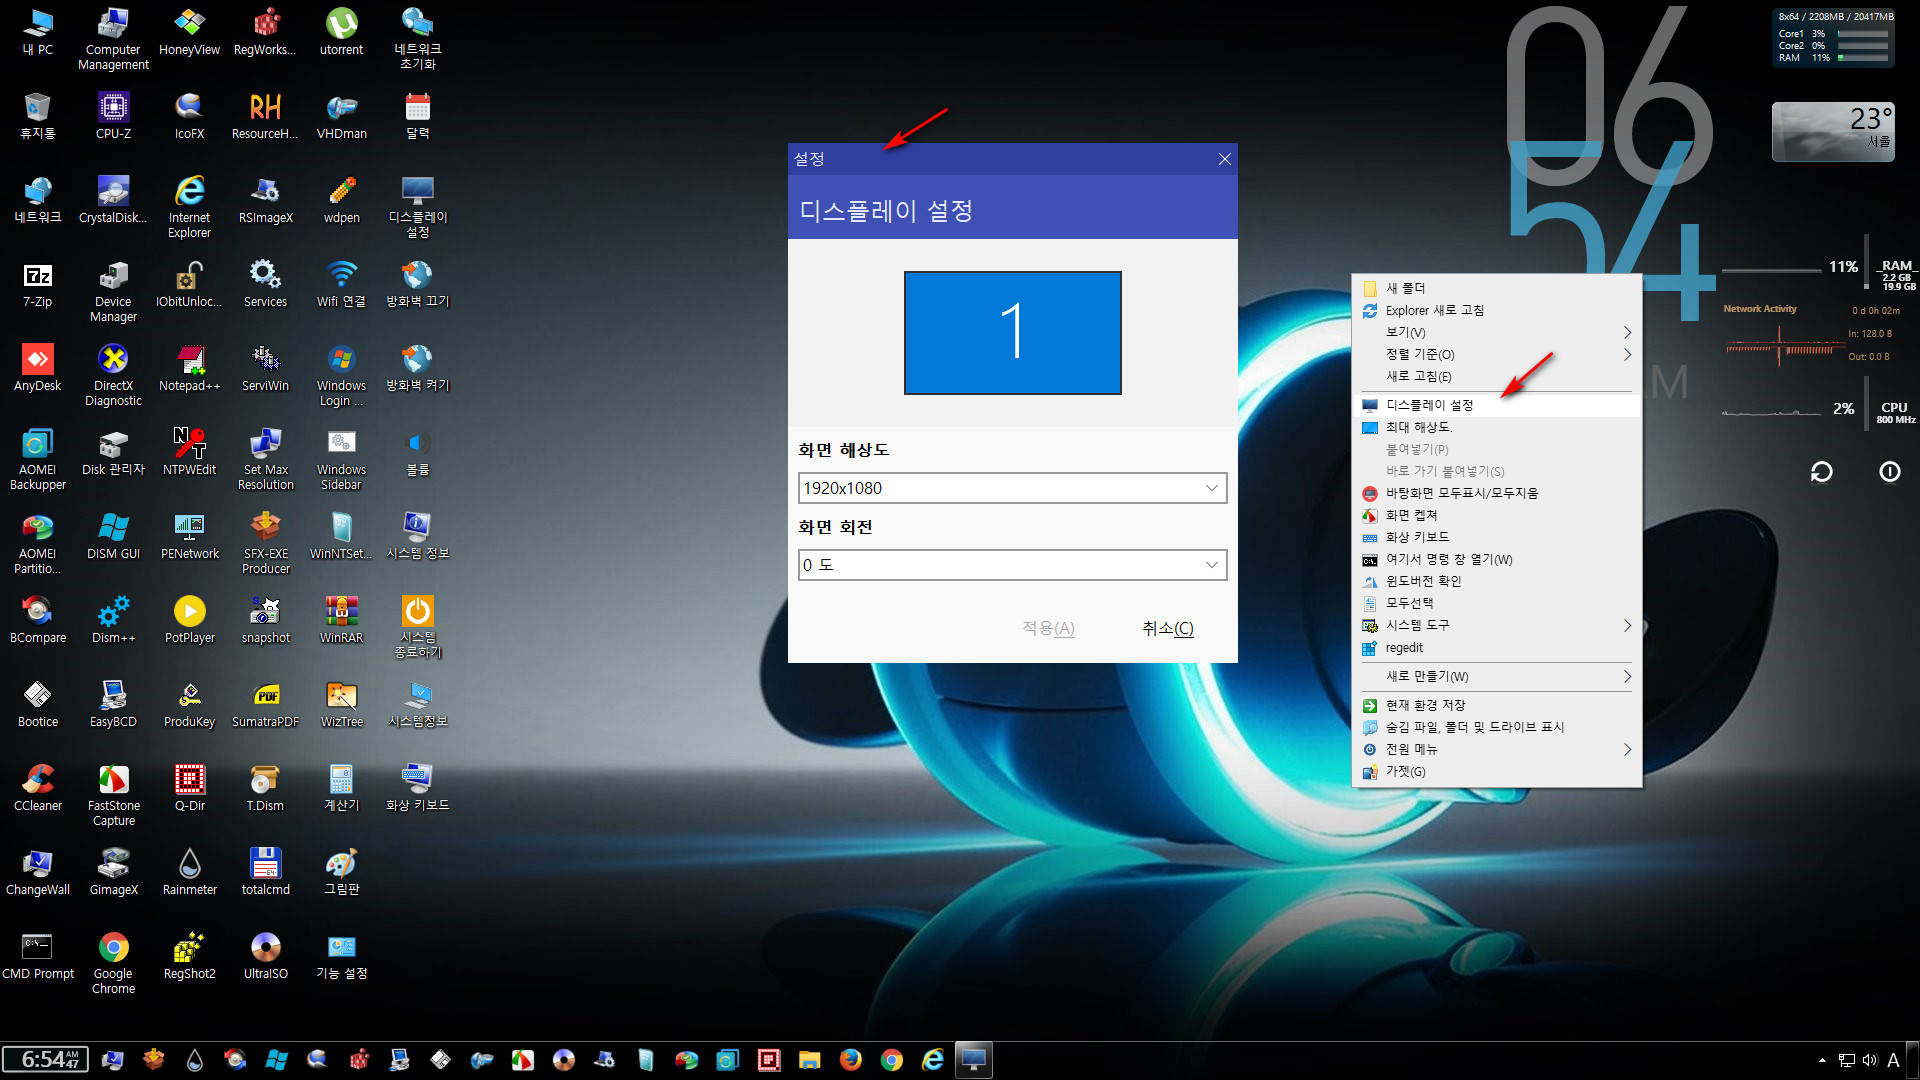Choose 현재 환경 저장 menu entry
The image size is (1920, 1080).
click(1496, 705)
